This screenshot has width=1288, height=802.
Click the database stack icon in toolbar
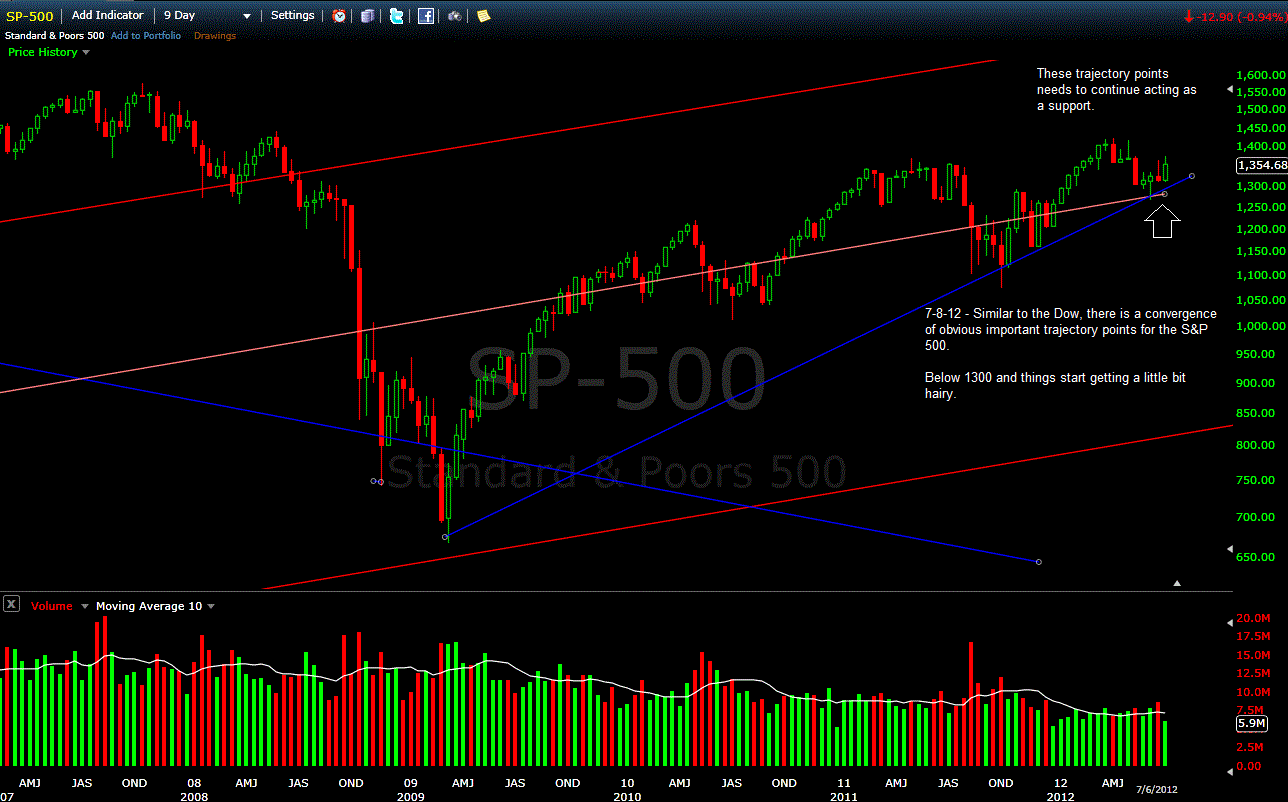(x=368, y=16)
